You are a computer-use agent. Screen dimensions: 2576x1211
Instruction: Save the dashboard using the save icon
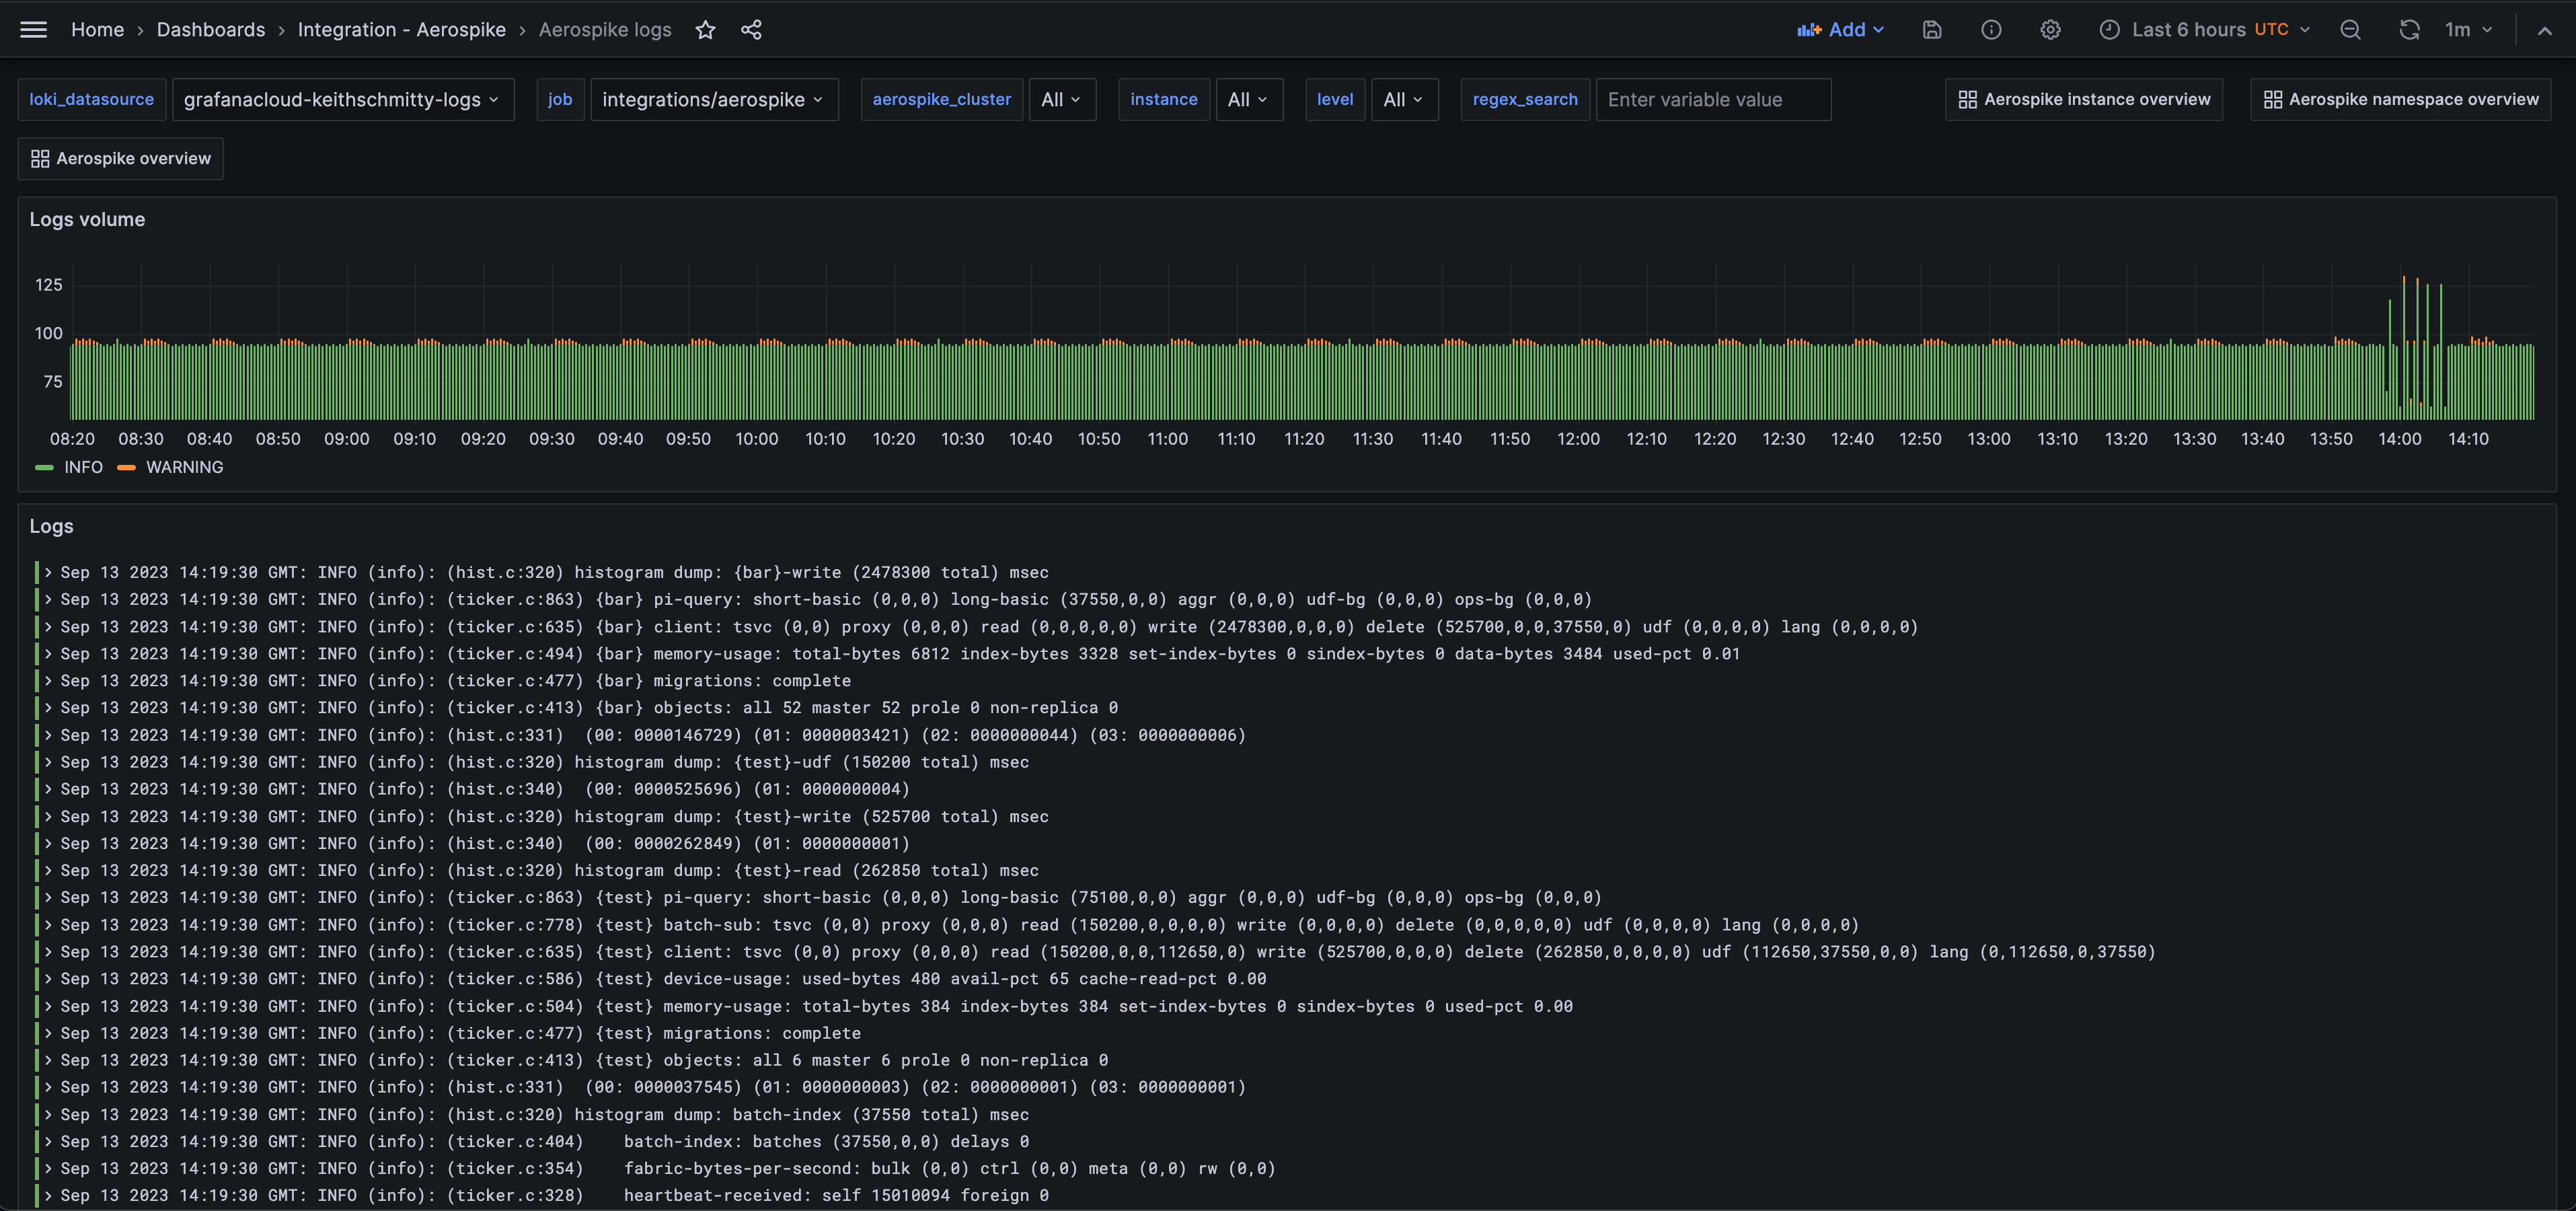1932,30
